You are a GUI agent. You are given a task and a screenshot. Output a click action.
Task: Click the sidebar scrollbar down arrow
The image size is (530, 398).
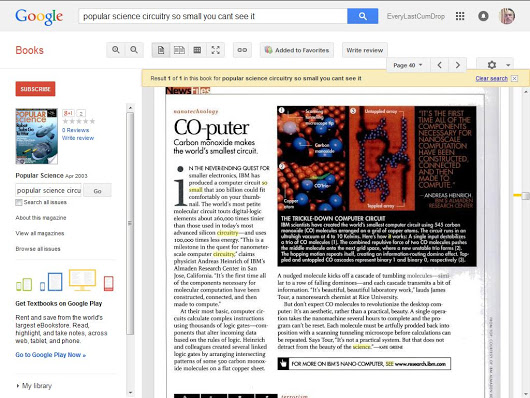tap(130, 393)
